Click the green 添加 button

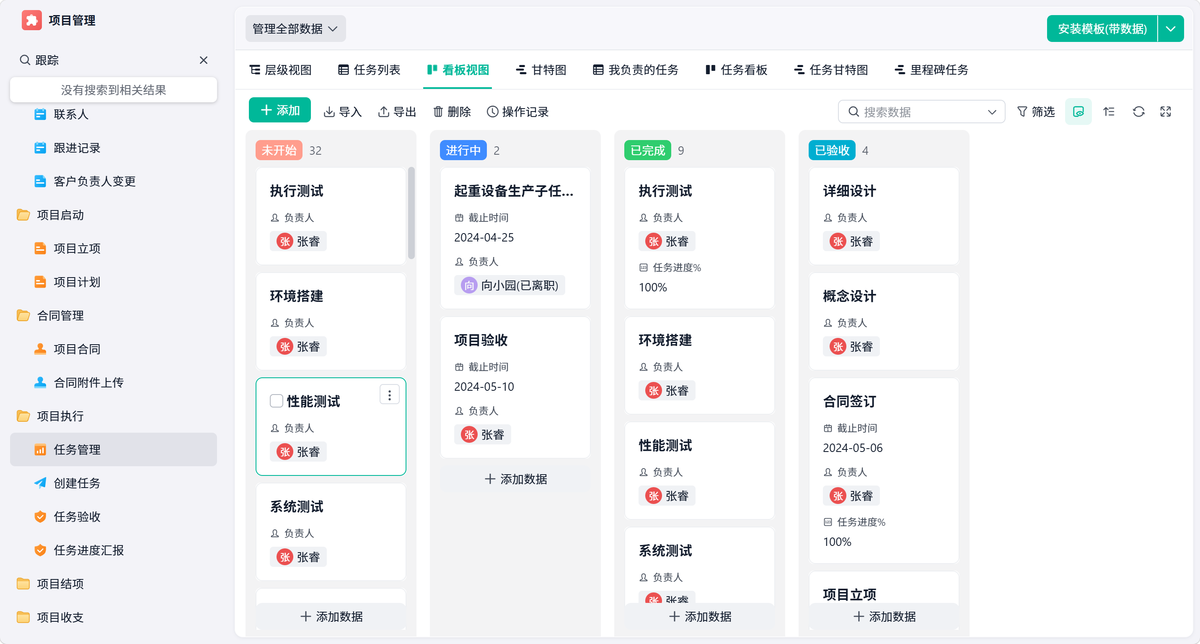point(280,110)
